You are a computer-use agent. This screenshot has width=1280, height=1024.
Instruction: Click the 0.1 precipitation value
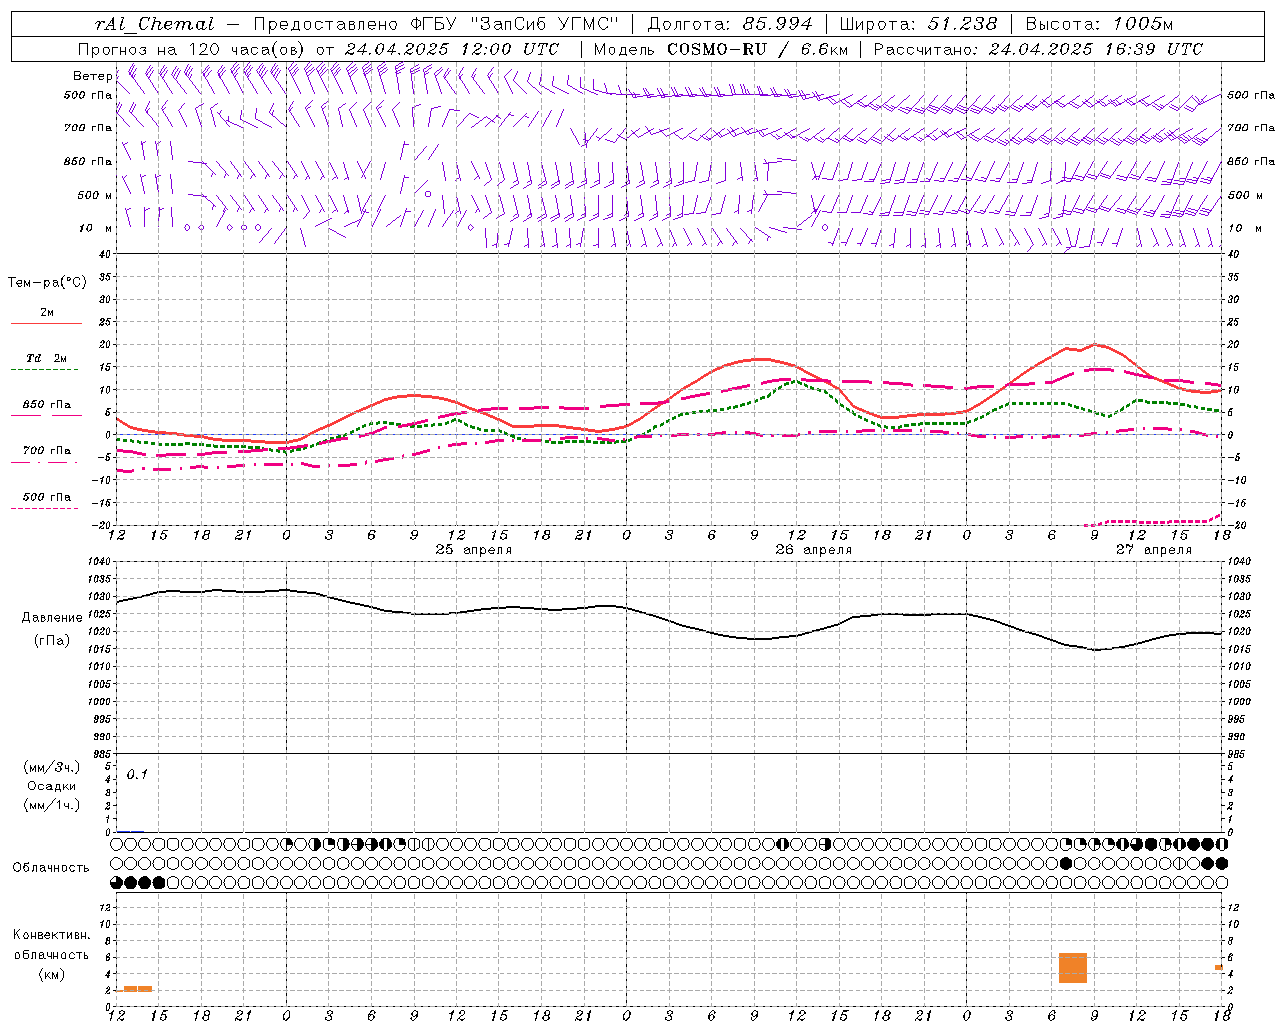(137, 774)
